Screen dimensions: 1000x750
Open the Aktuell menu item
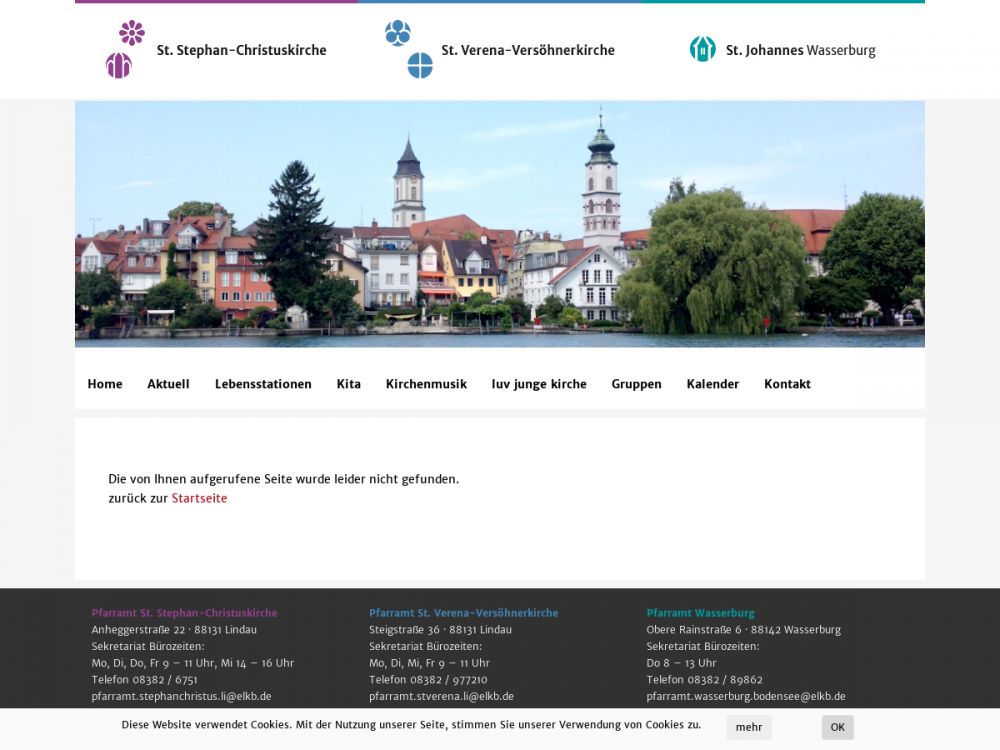pos(168,384)
